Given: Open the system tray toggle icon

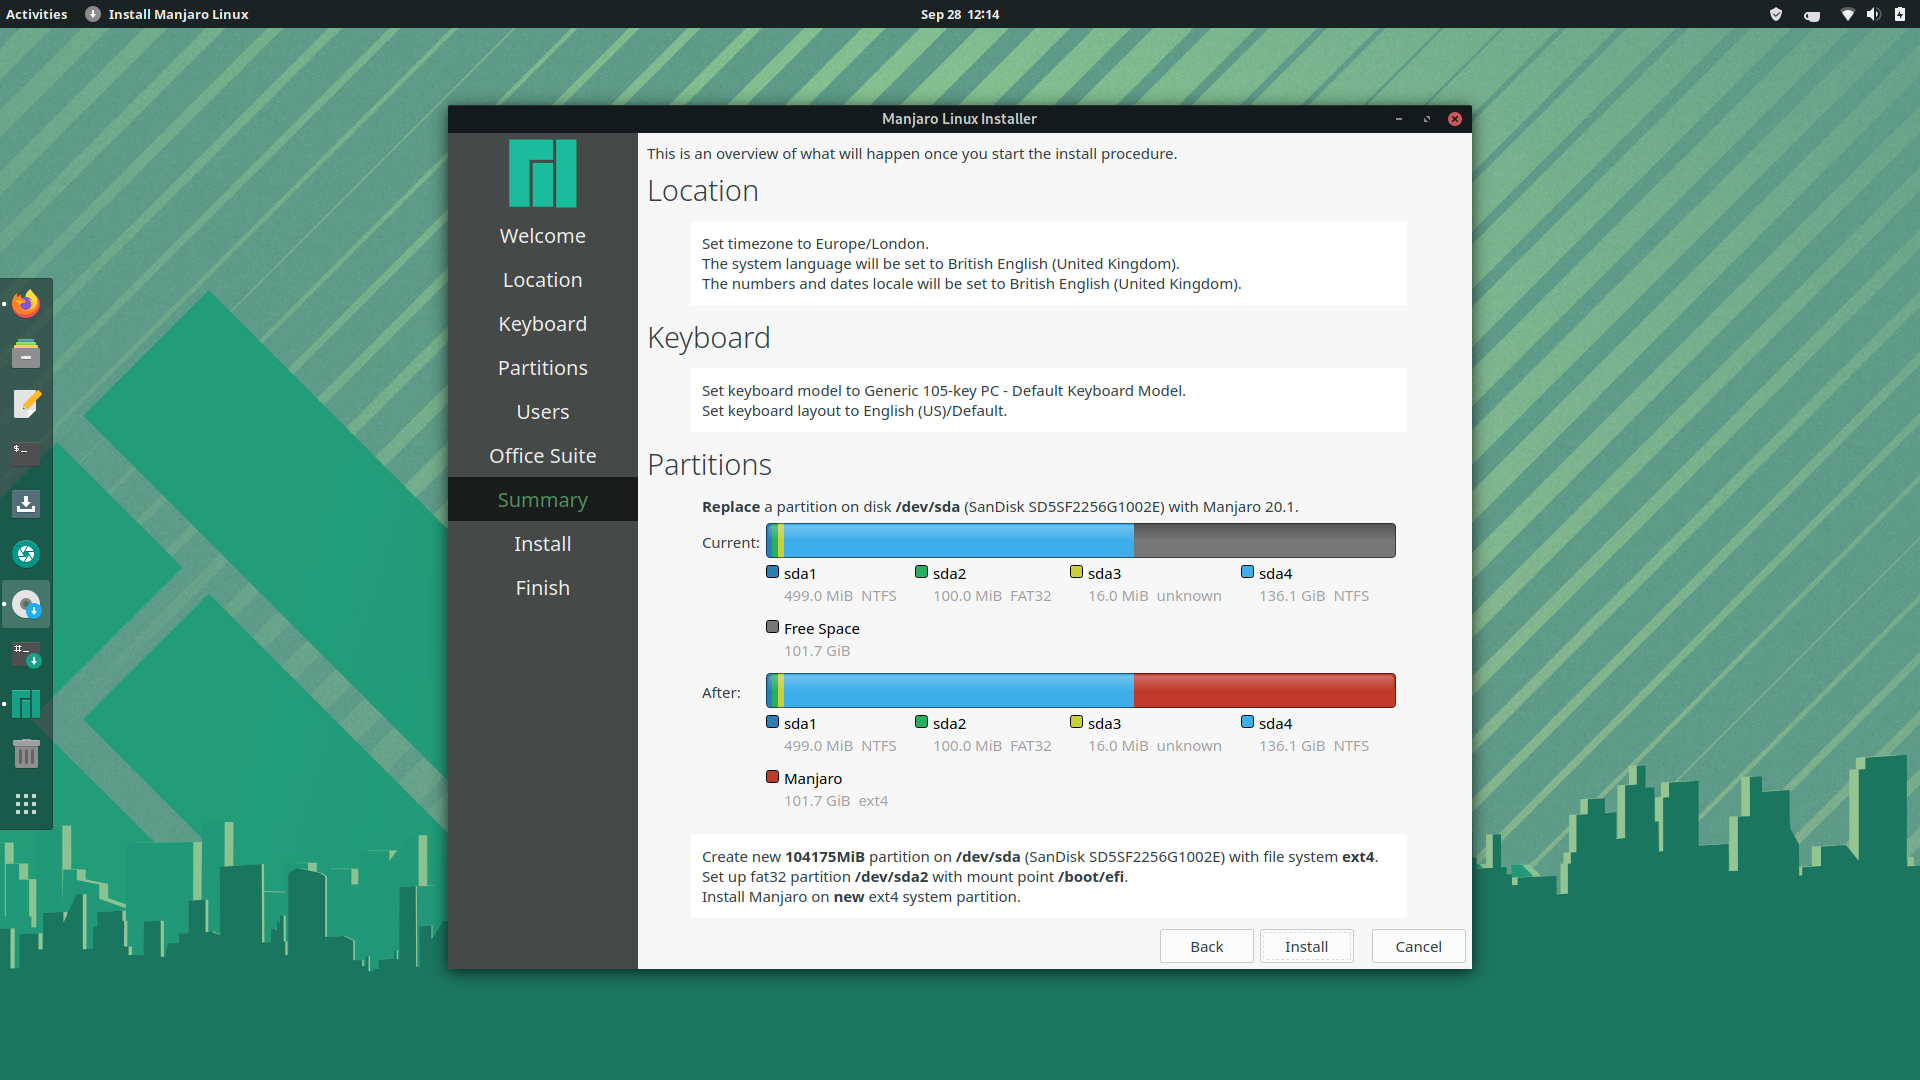Looking at the screenshot, I should [1812, 14].
